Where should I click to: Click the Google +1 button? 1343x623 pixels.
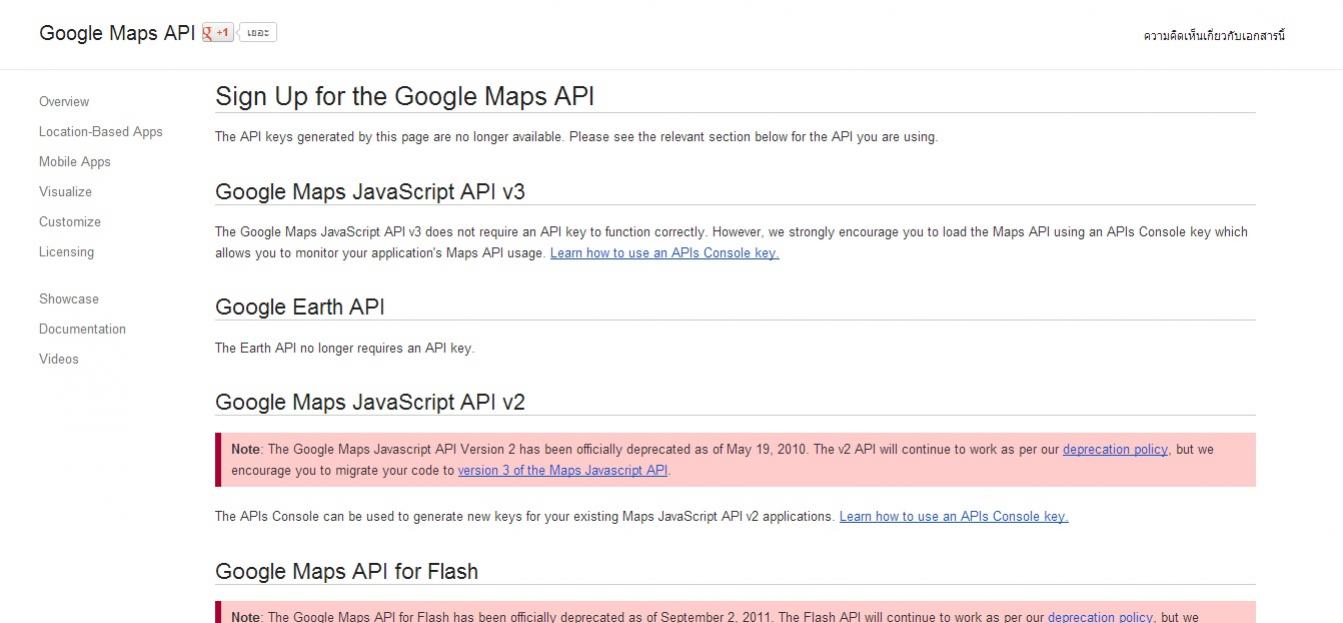(x=218, y=33)
